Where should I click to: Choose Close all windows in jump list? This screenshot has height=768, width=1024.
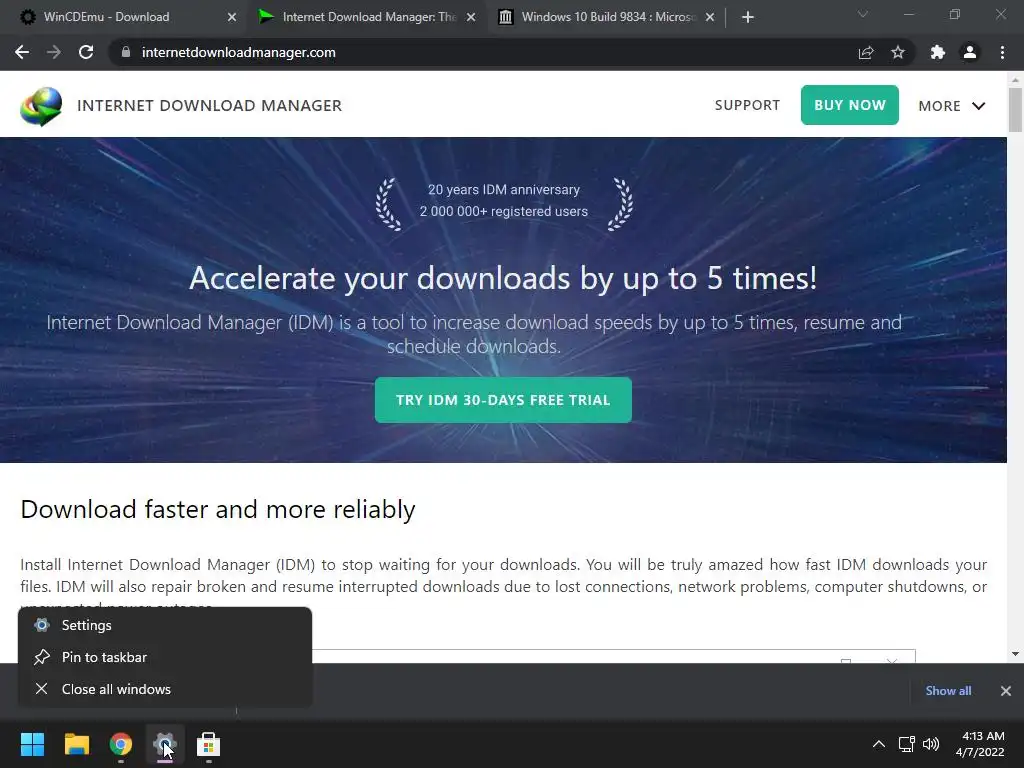point(165,689)
